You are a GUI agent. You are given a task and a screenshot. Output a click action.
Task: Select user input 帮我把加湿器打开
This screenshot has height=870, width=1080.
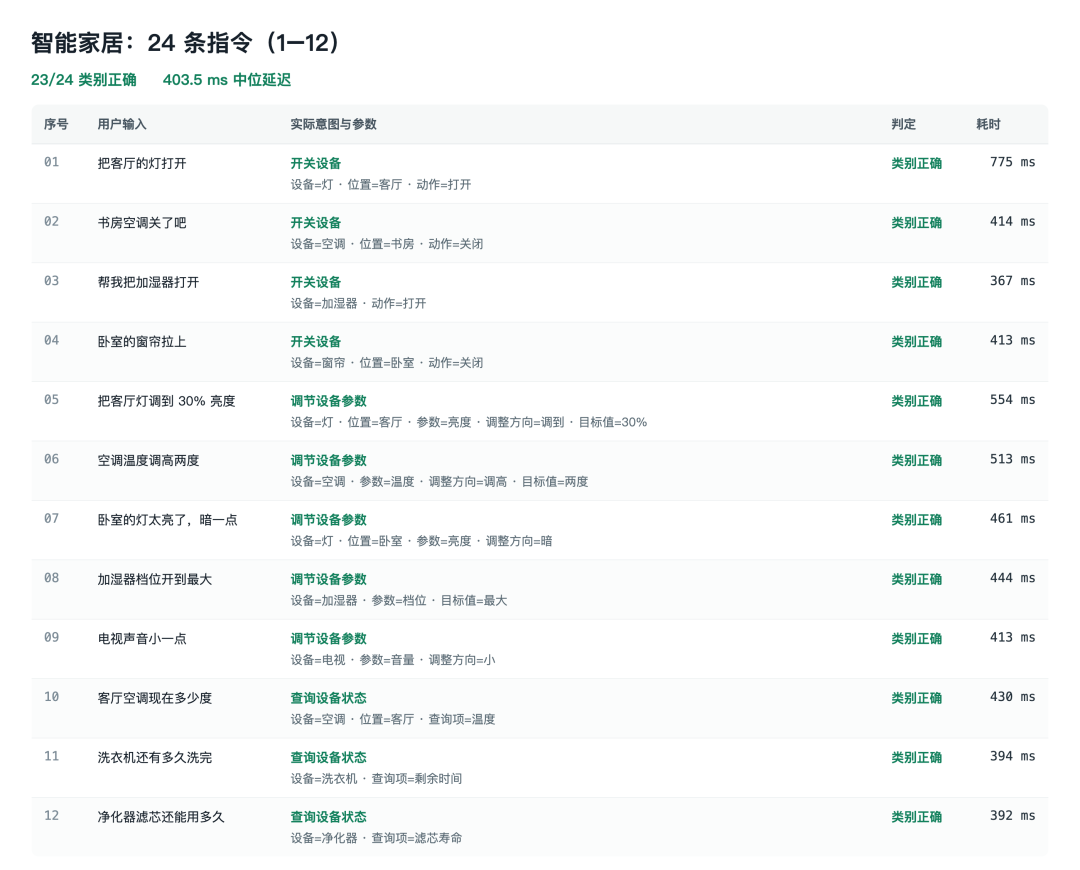(148, 282)
